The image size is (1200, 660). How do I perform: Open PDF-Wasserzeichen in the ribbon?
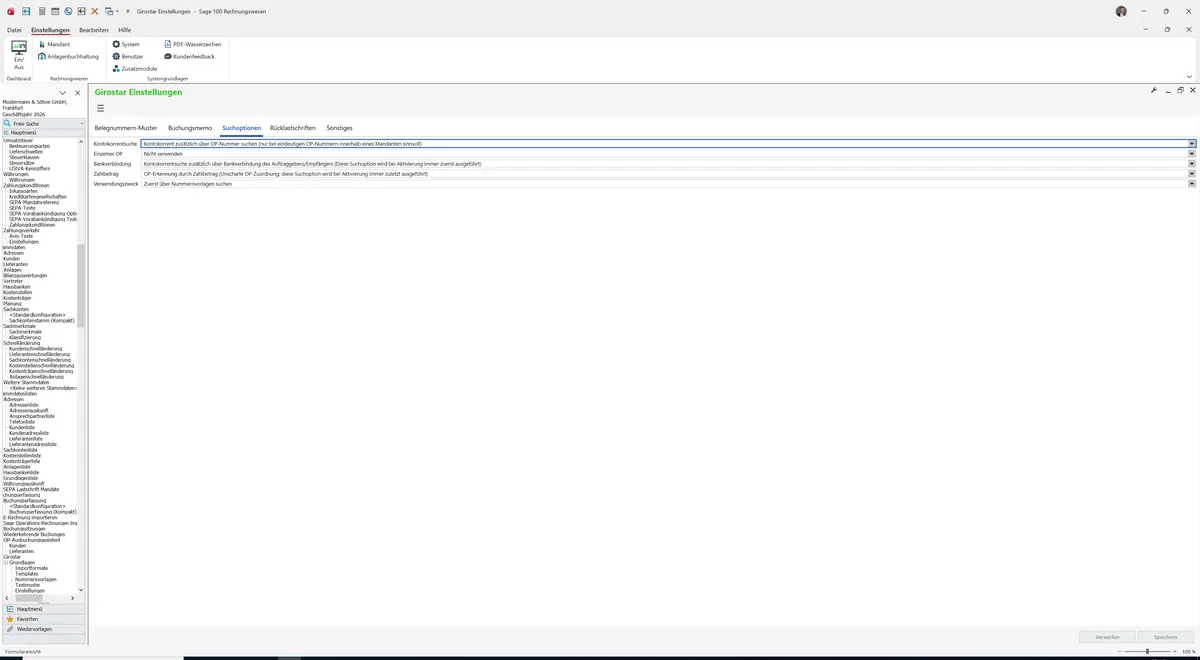193,44
